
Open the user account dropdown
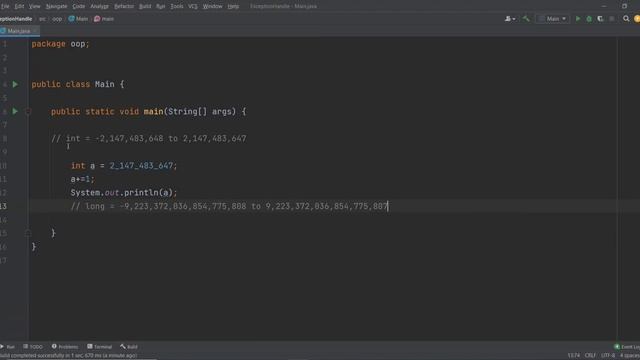point(510,19)
